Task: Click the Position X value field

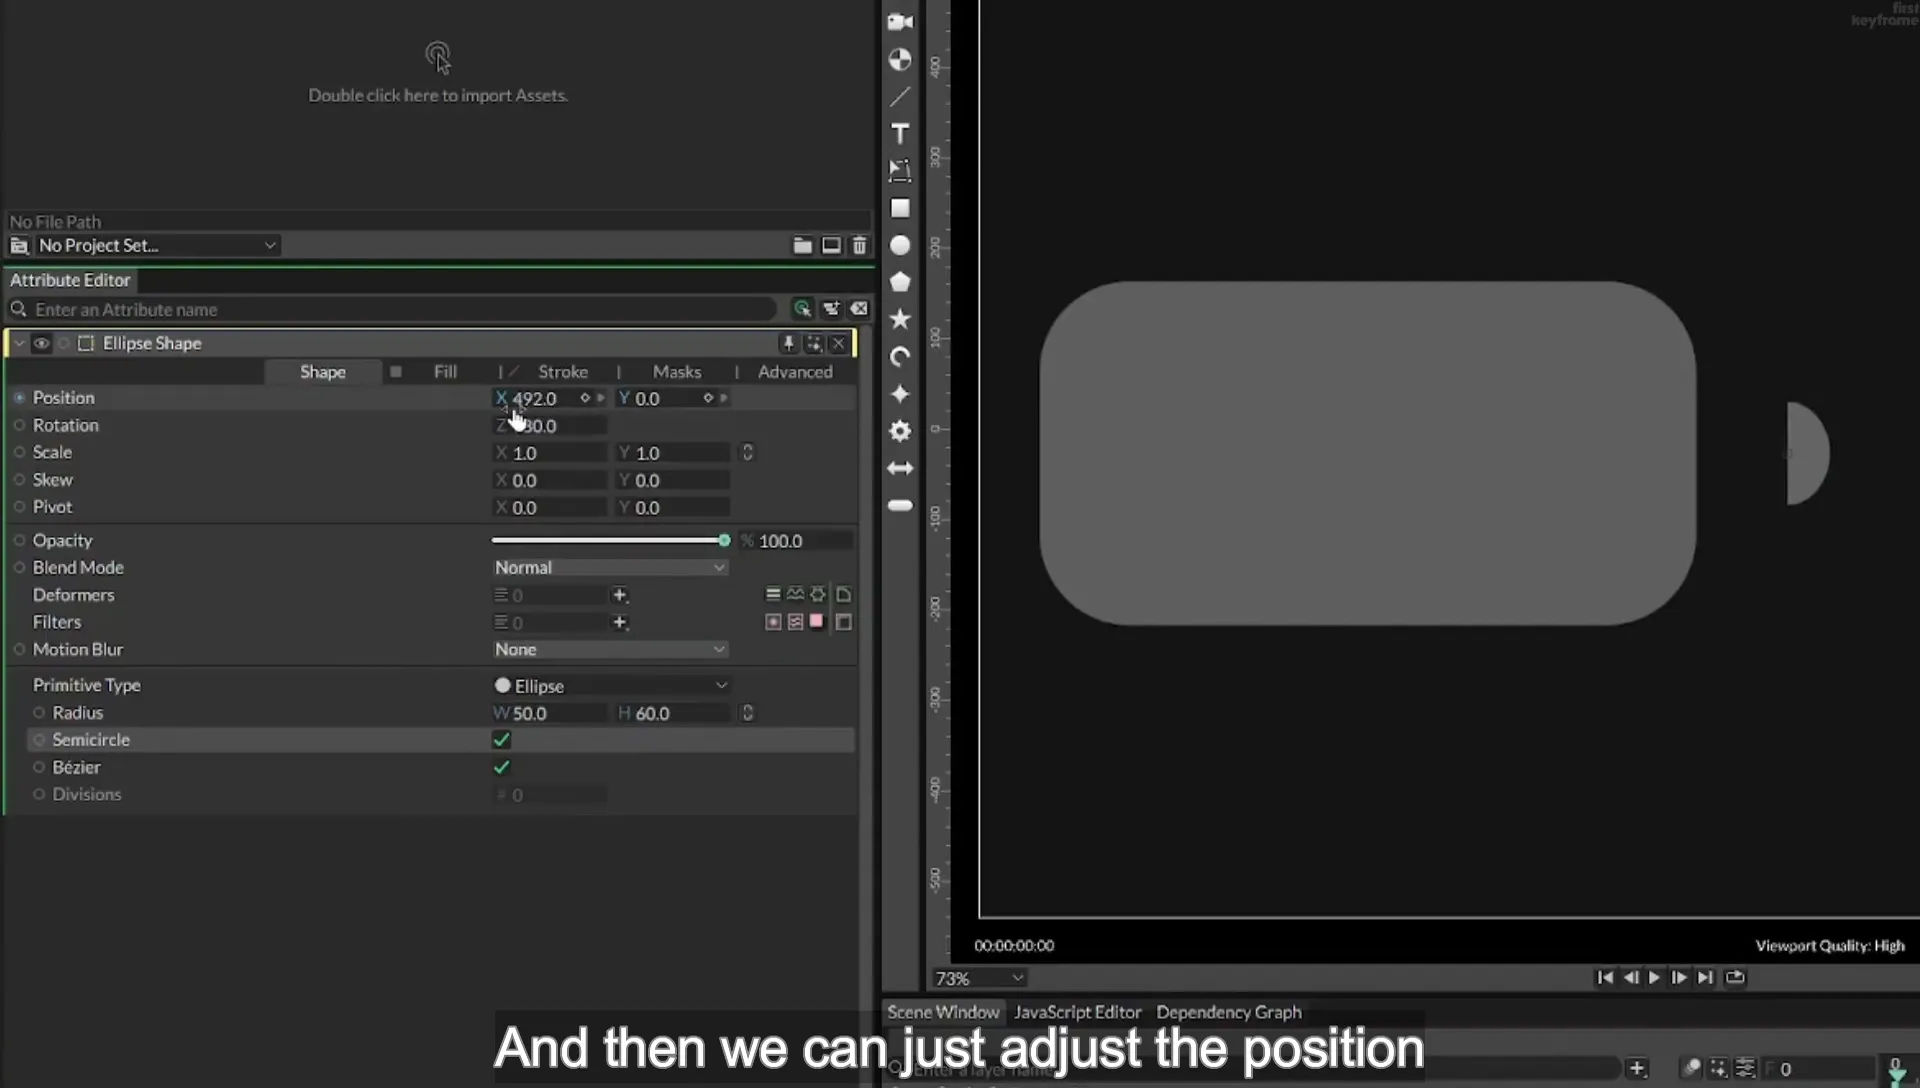Action: pyautogui.click(x=545, y=398)
